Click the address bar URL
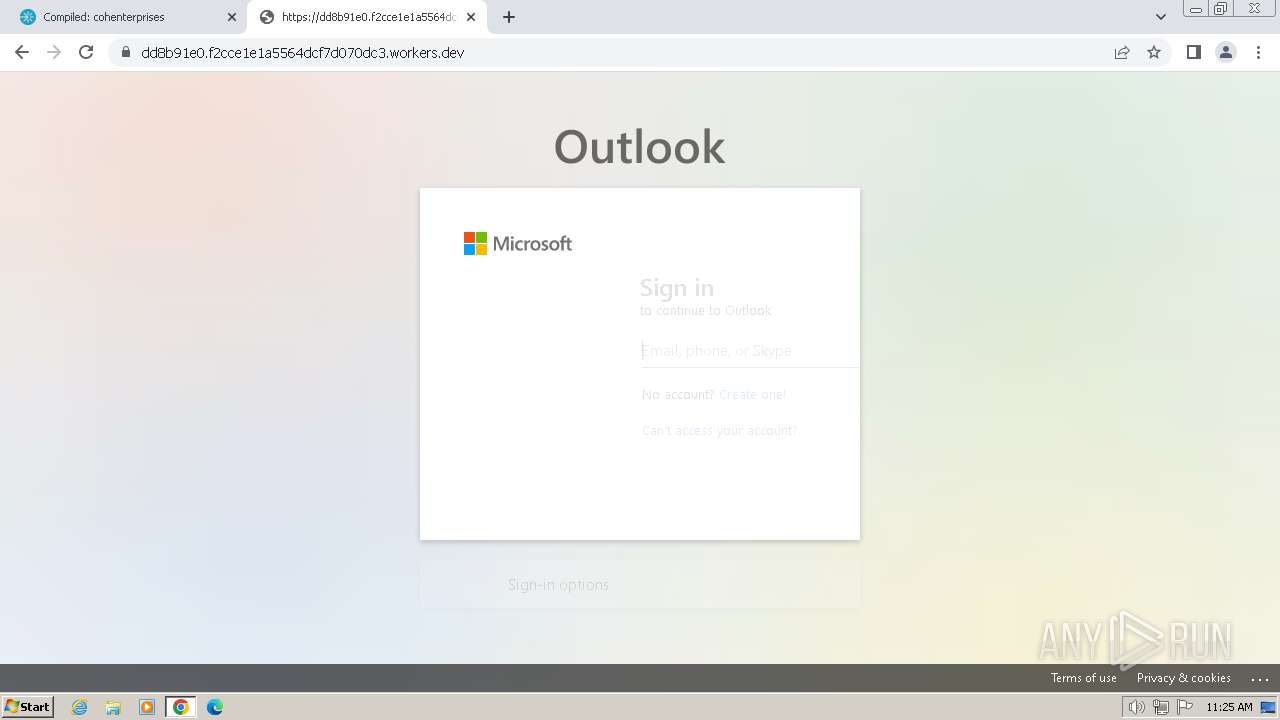Viewport: 1280px width, 720px height. (303, 52)
